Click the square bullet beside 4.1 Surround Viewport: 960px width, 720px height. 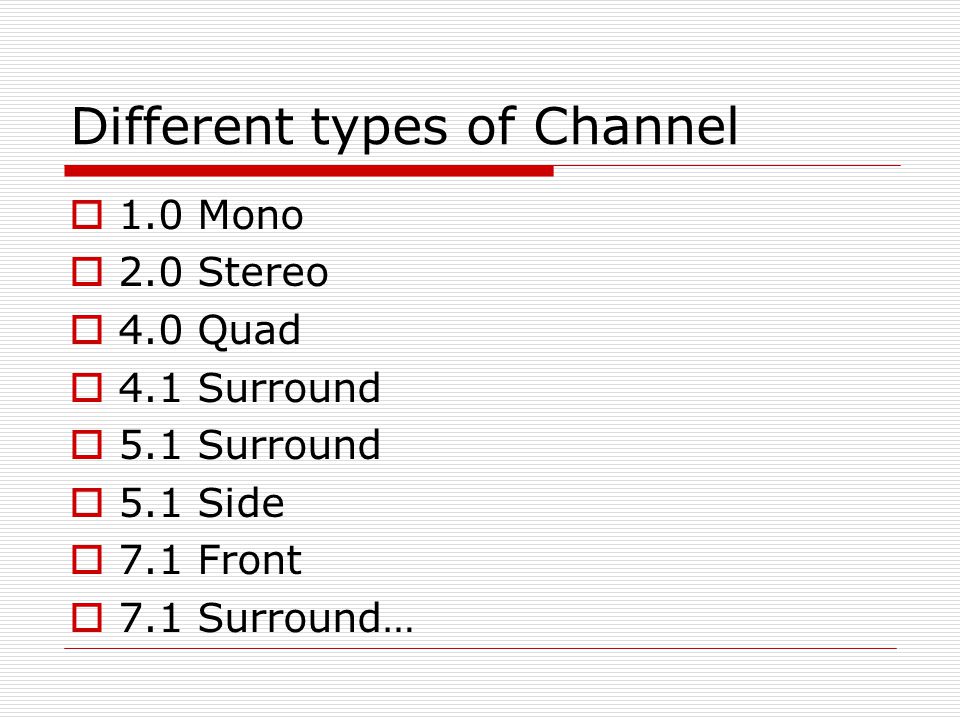pos(87,388)
